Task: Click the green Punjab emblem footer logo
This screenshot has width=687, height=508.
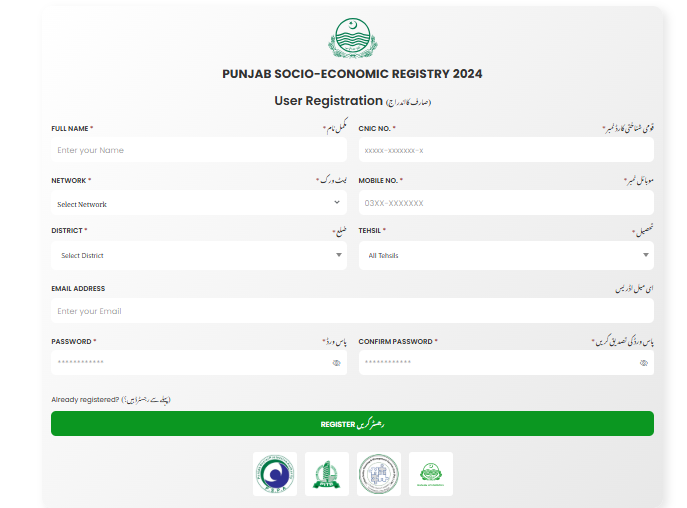Action: (431, 474)
